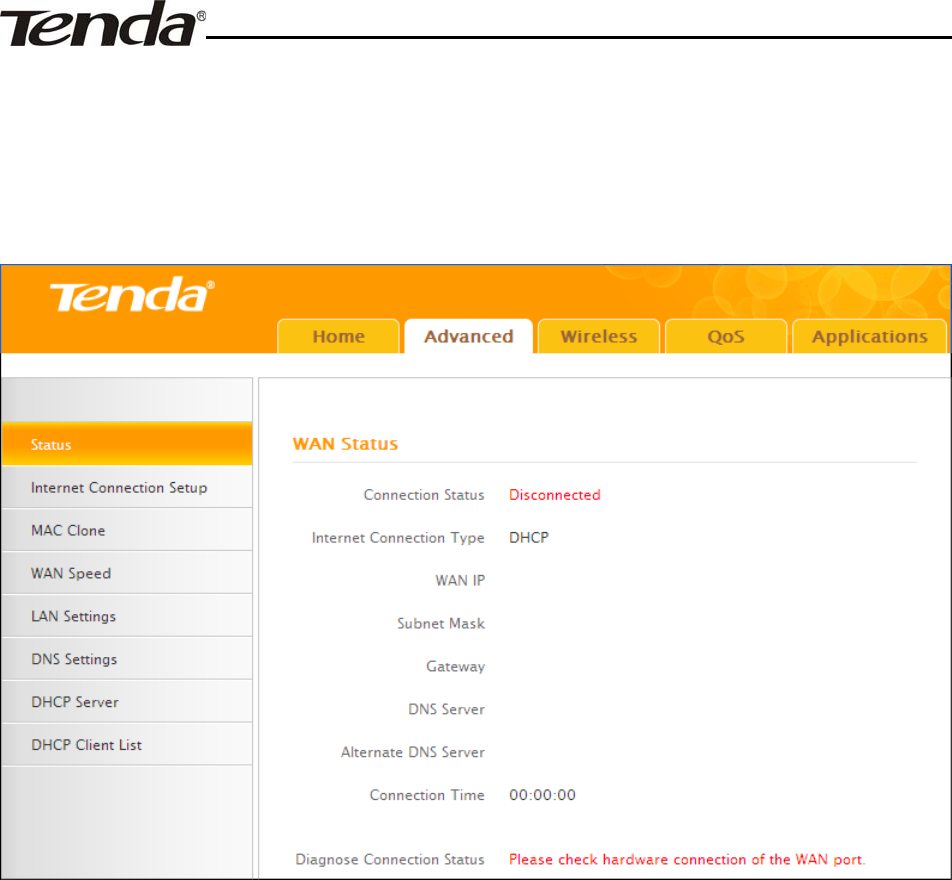The image size is (952, 880).
Task: Click the Gateway label
Action: click(x=455, y=667)
